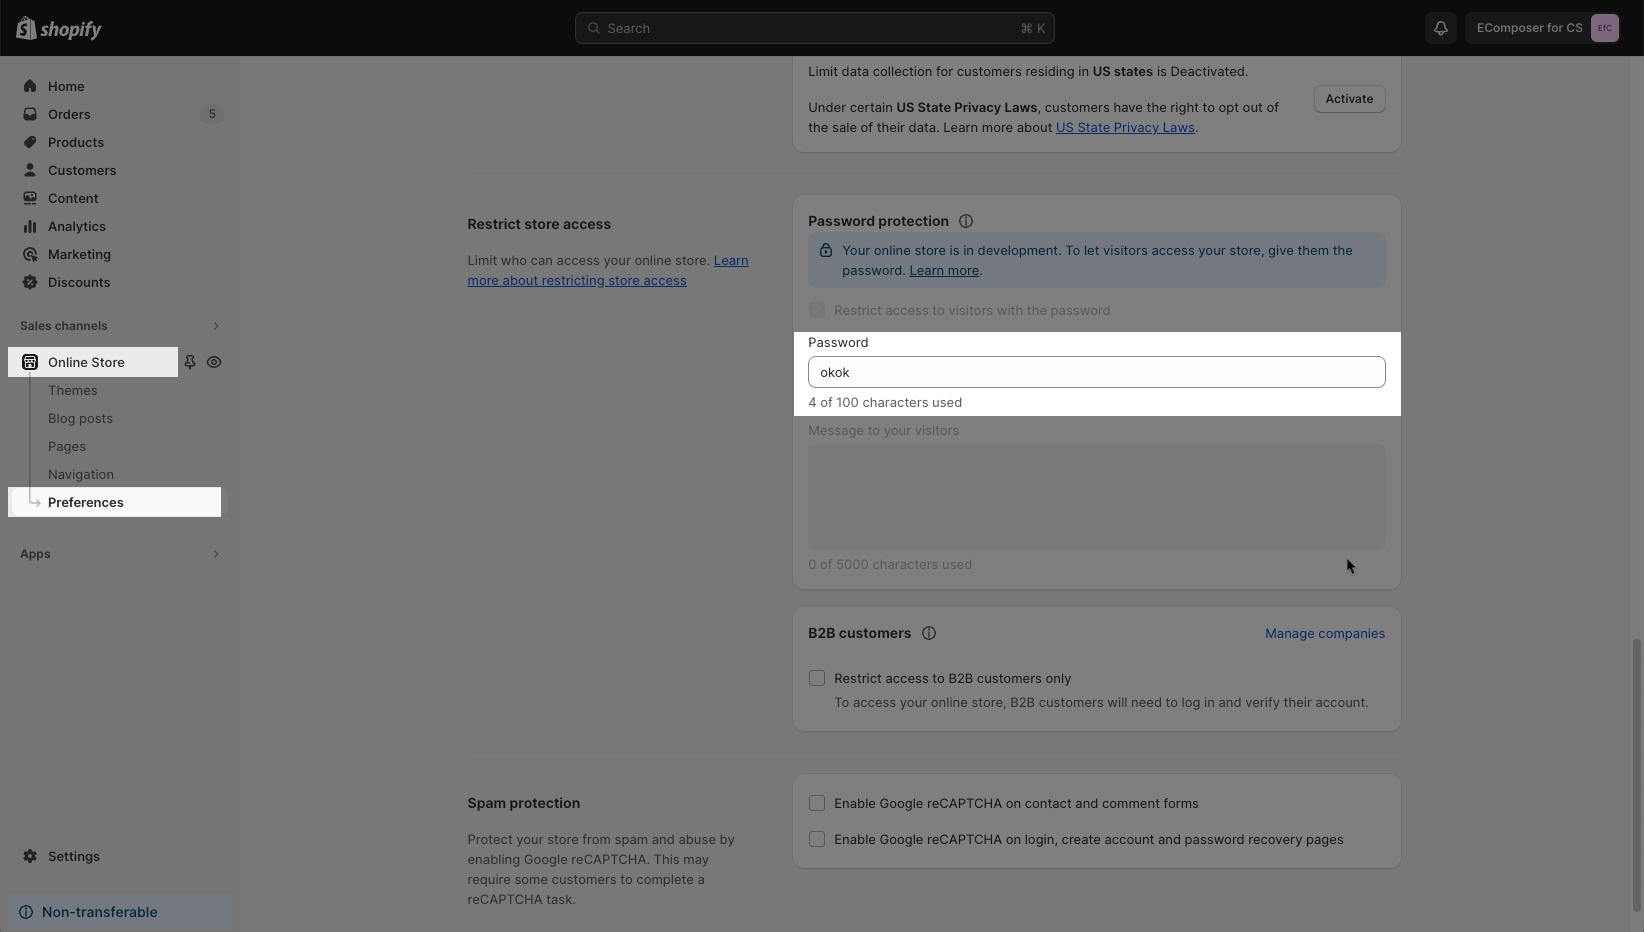Click the Sales channels heading
This screenshot has height=932, width=1644.
click(64, 326)
